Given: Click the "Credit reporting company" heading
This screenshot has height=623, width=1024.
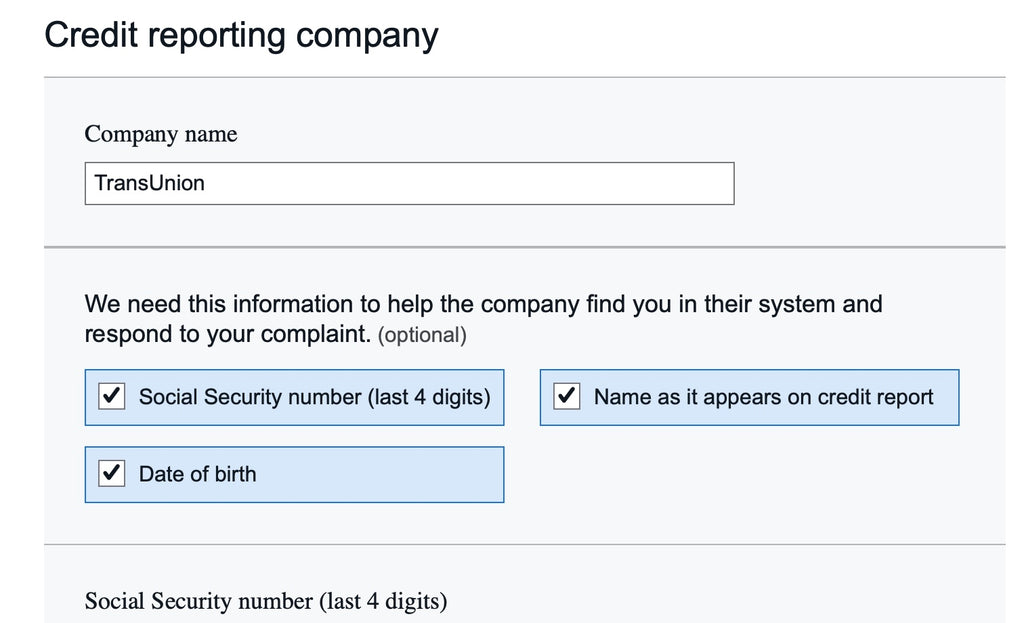Looking at the screenshot, I should [x=241, y=36].
